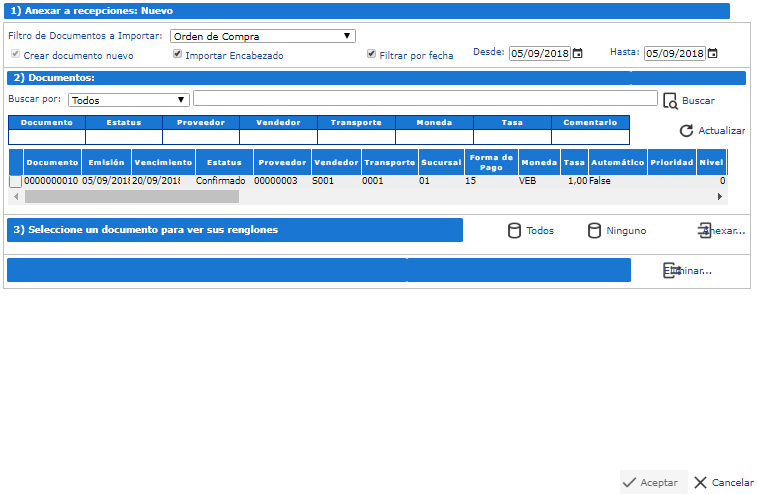
Task: Click the Actualizar refresh icon
Action: pyautogui.click(x=686, y=131)
